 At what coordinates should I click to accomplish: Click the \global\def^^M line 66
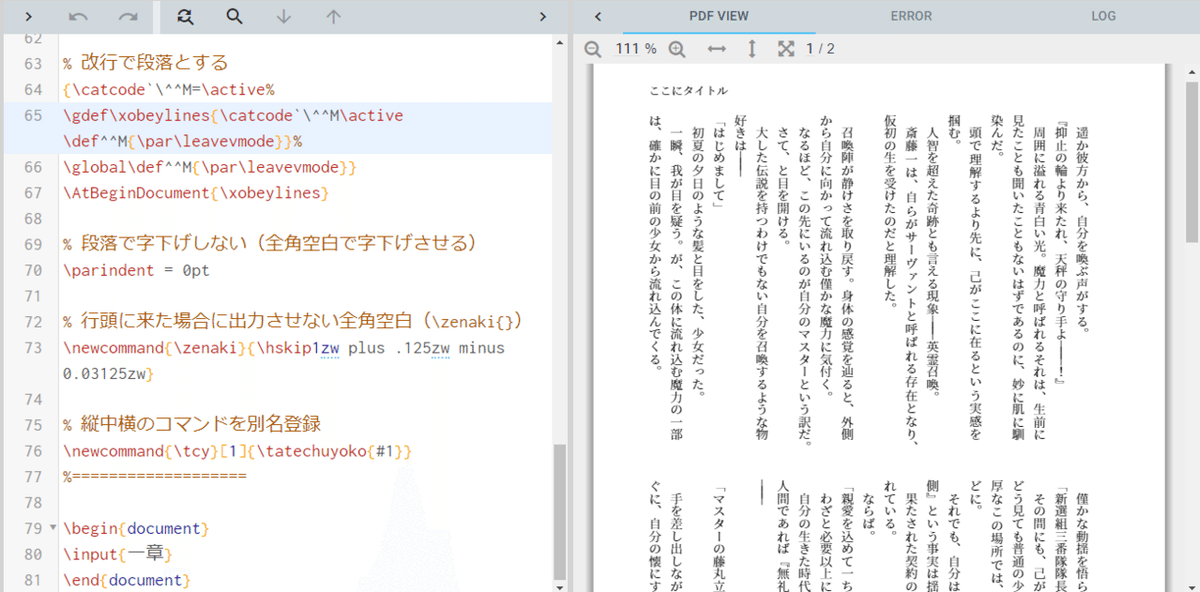pyautogui.click(x=209, y=166)
